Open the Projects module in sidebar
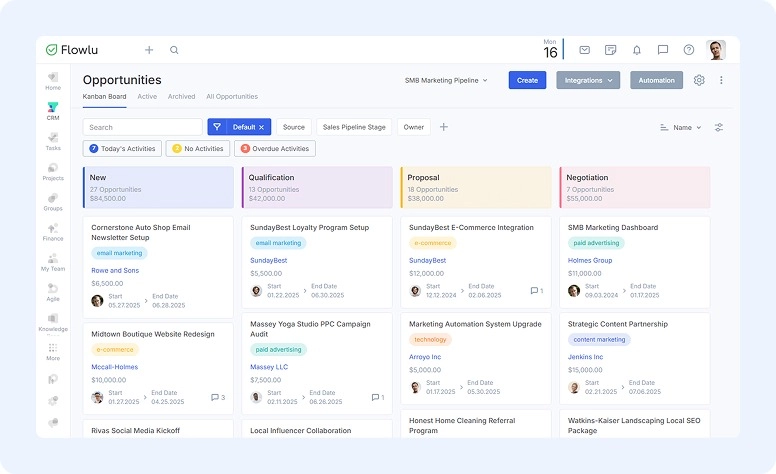Image resolution: width=776 pixels, height=474 pixels. 53,172
